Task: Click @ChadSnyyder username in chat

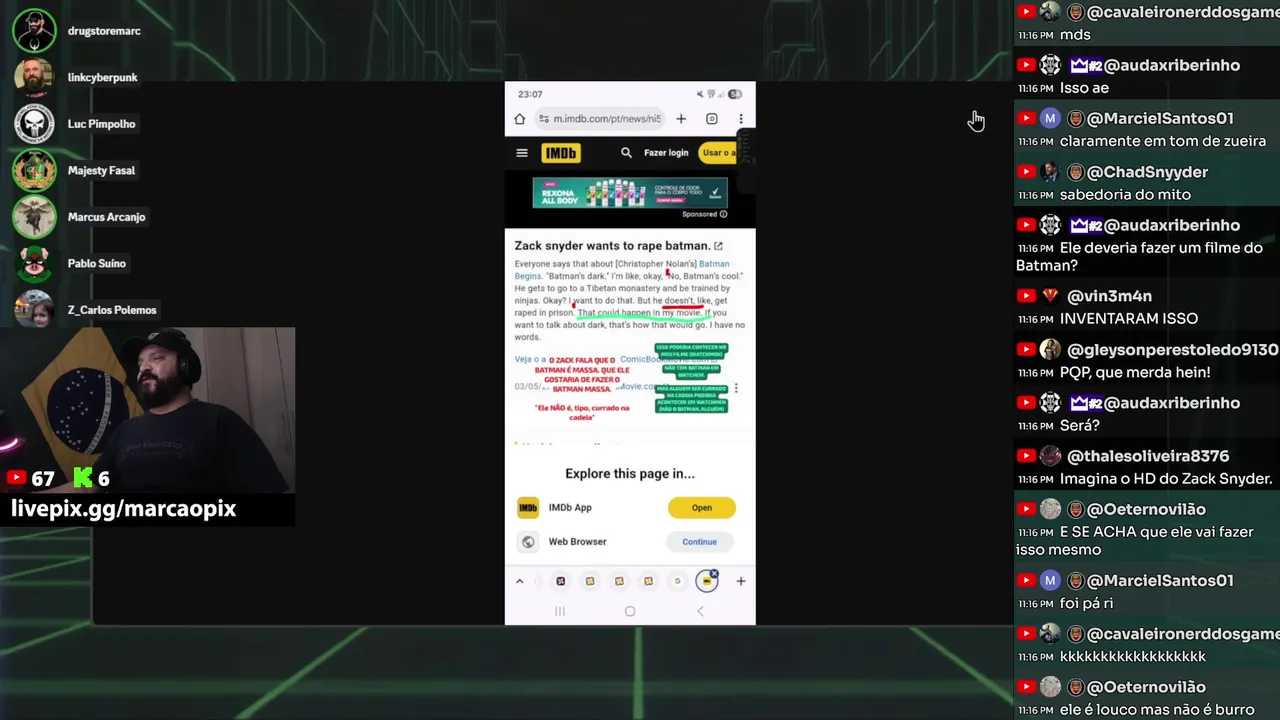Action: [1148, 172]
